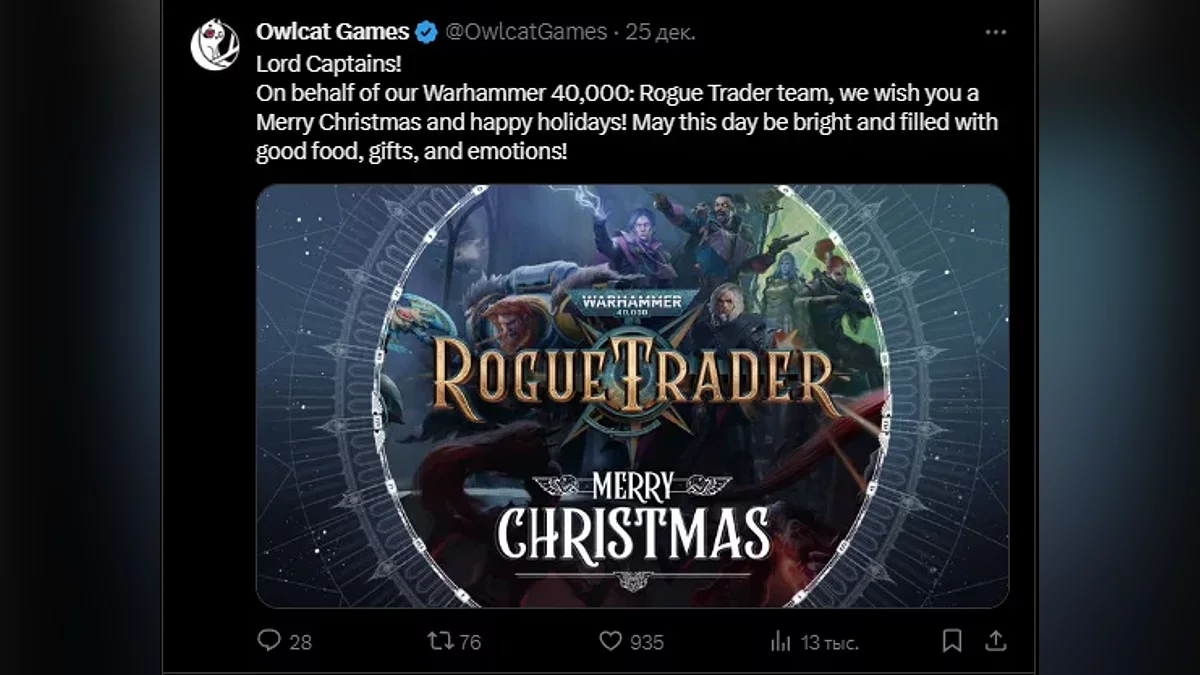Open the post date '25 дек.'
Viewport: 1200px width, 675px height.
tap(661, 32)
